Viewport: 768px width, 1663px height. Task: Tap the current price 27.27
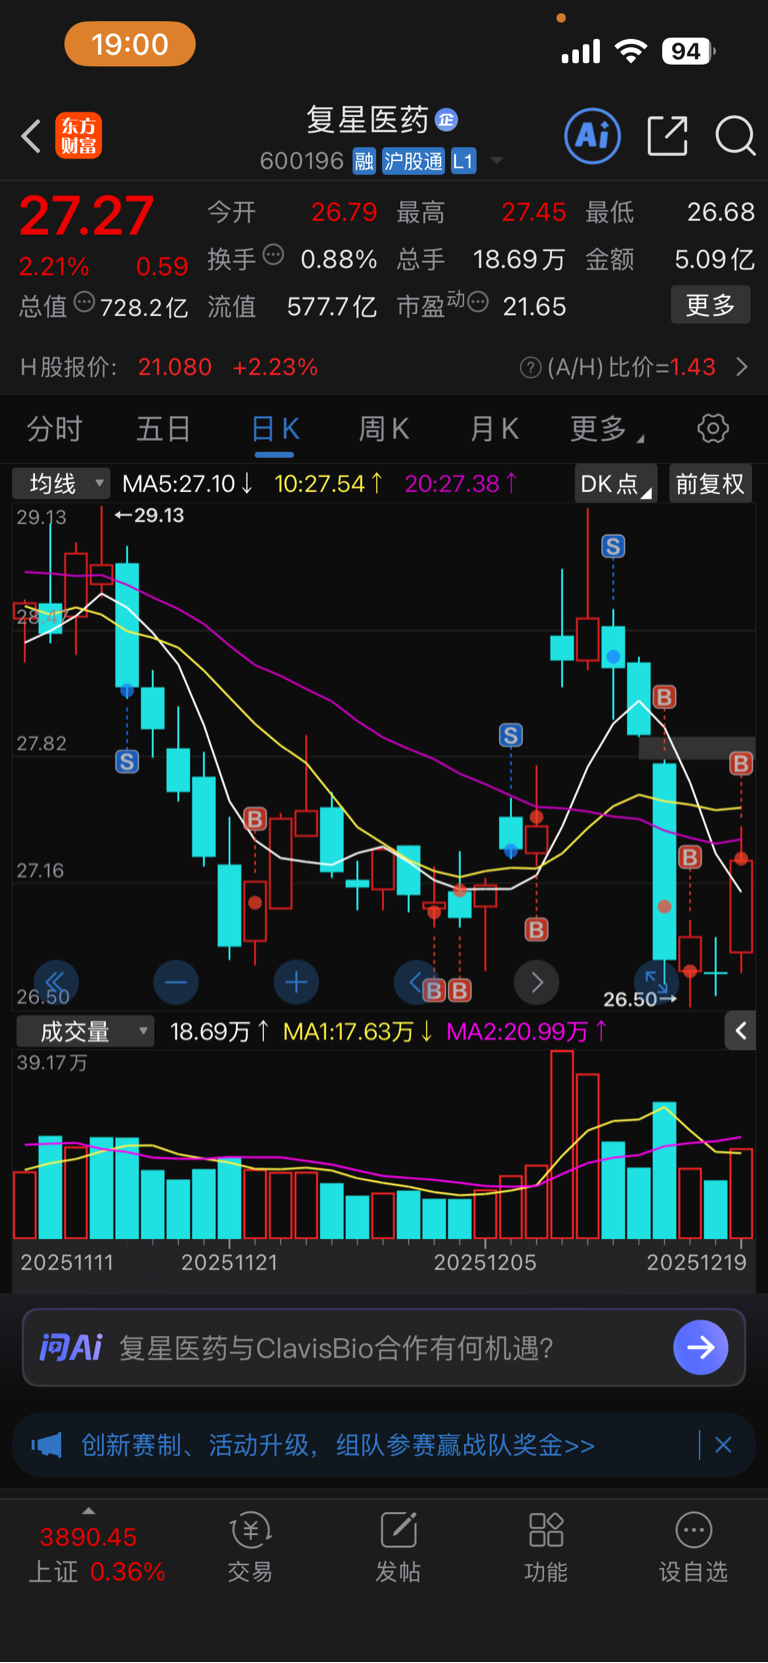coord(87,216)
